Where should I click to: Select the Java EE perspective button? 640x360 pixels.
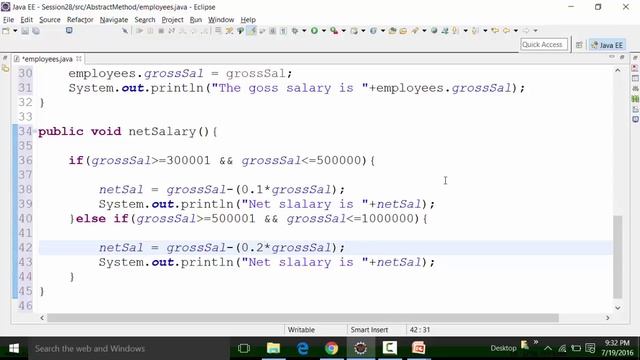tap(607, 45)
